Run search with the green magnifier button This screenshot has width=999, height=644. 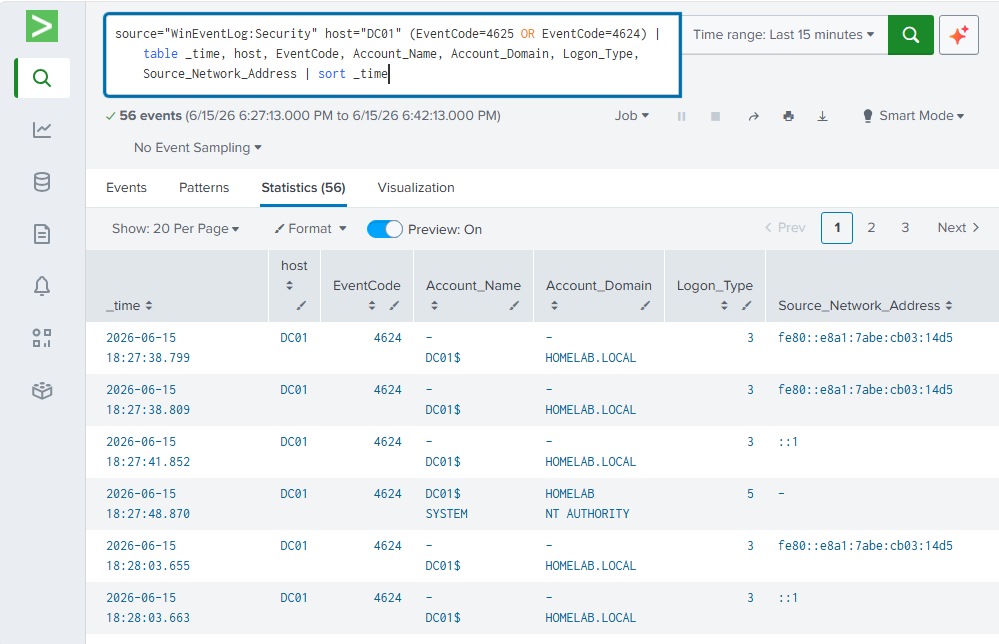click(910, 35)
